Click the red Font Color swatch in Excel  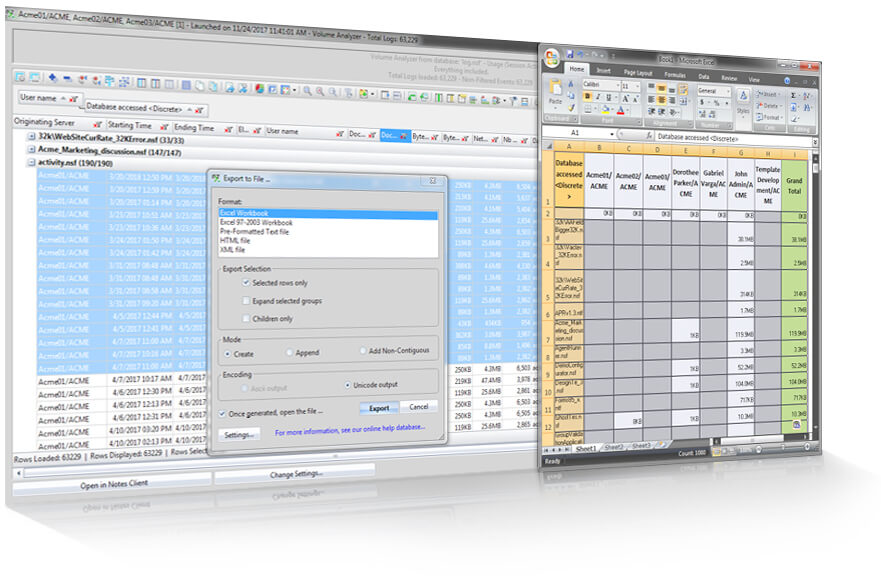click(621, 110)
